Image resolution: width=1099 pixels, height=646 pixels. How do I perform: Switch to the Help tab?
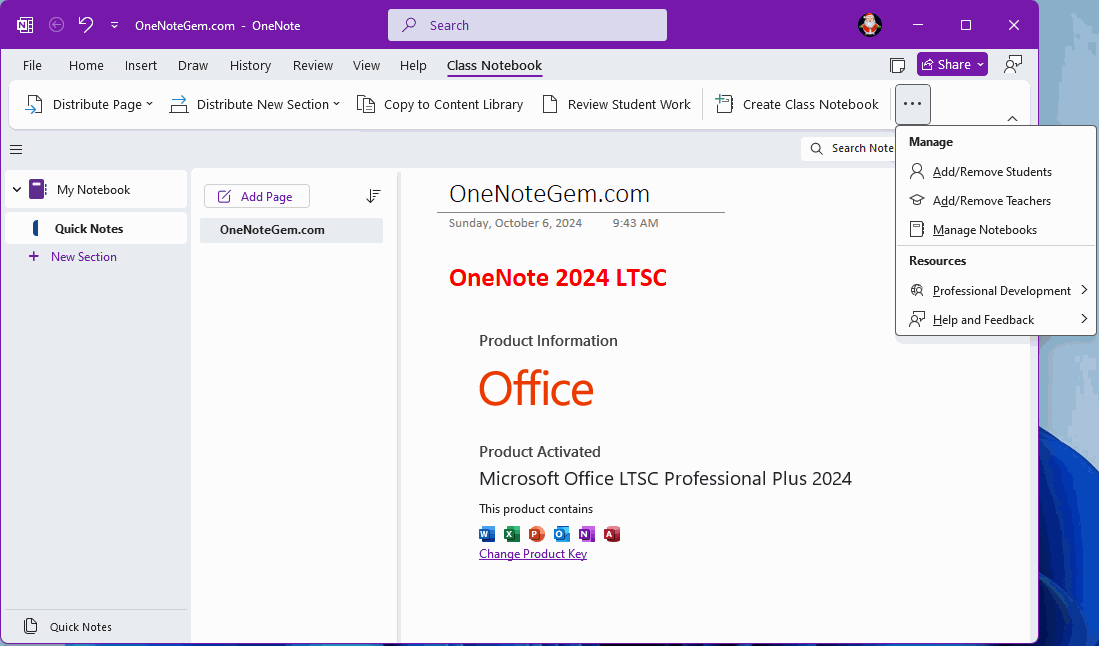413,65
